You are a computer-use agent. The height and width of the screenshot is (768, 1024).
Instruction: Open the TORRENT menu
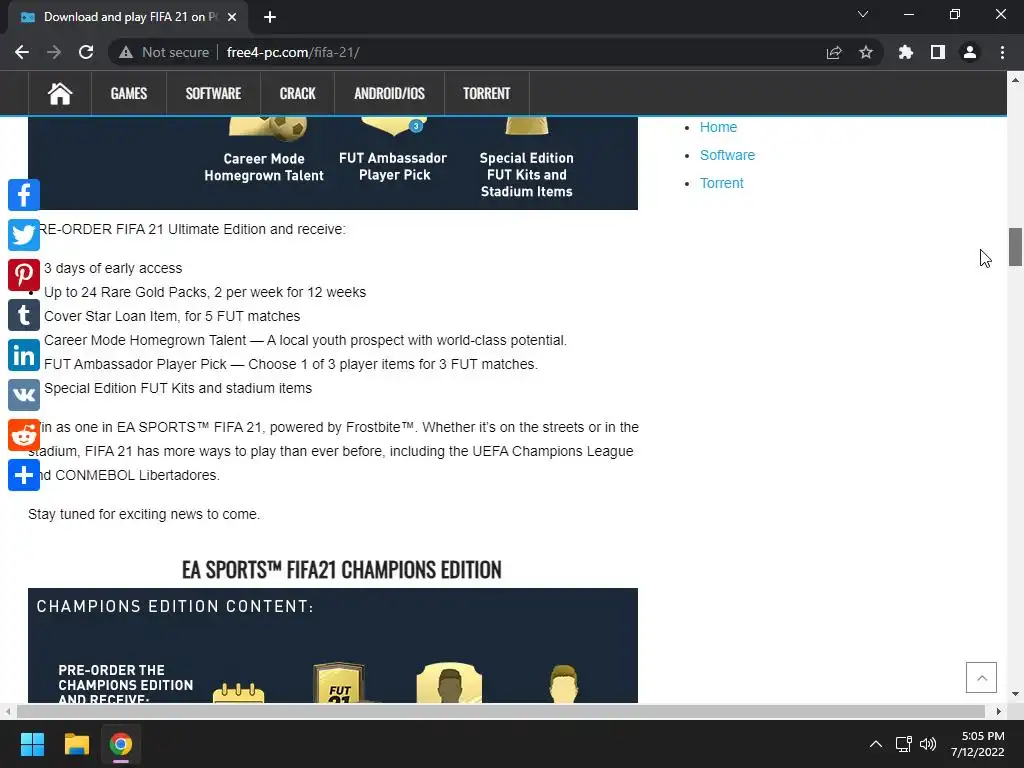[x=487, y=93]
